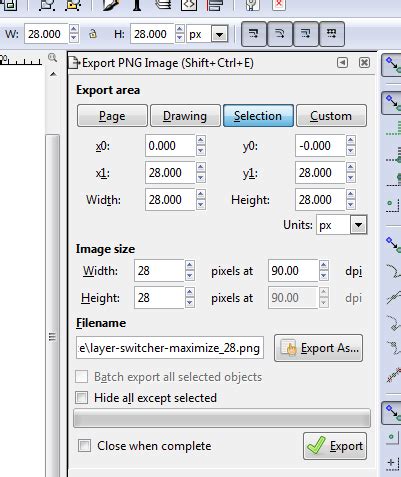
Task: Select the Drawing export area
Action: point(185,116)
